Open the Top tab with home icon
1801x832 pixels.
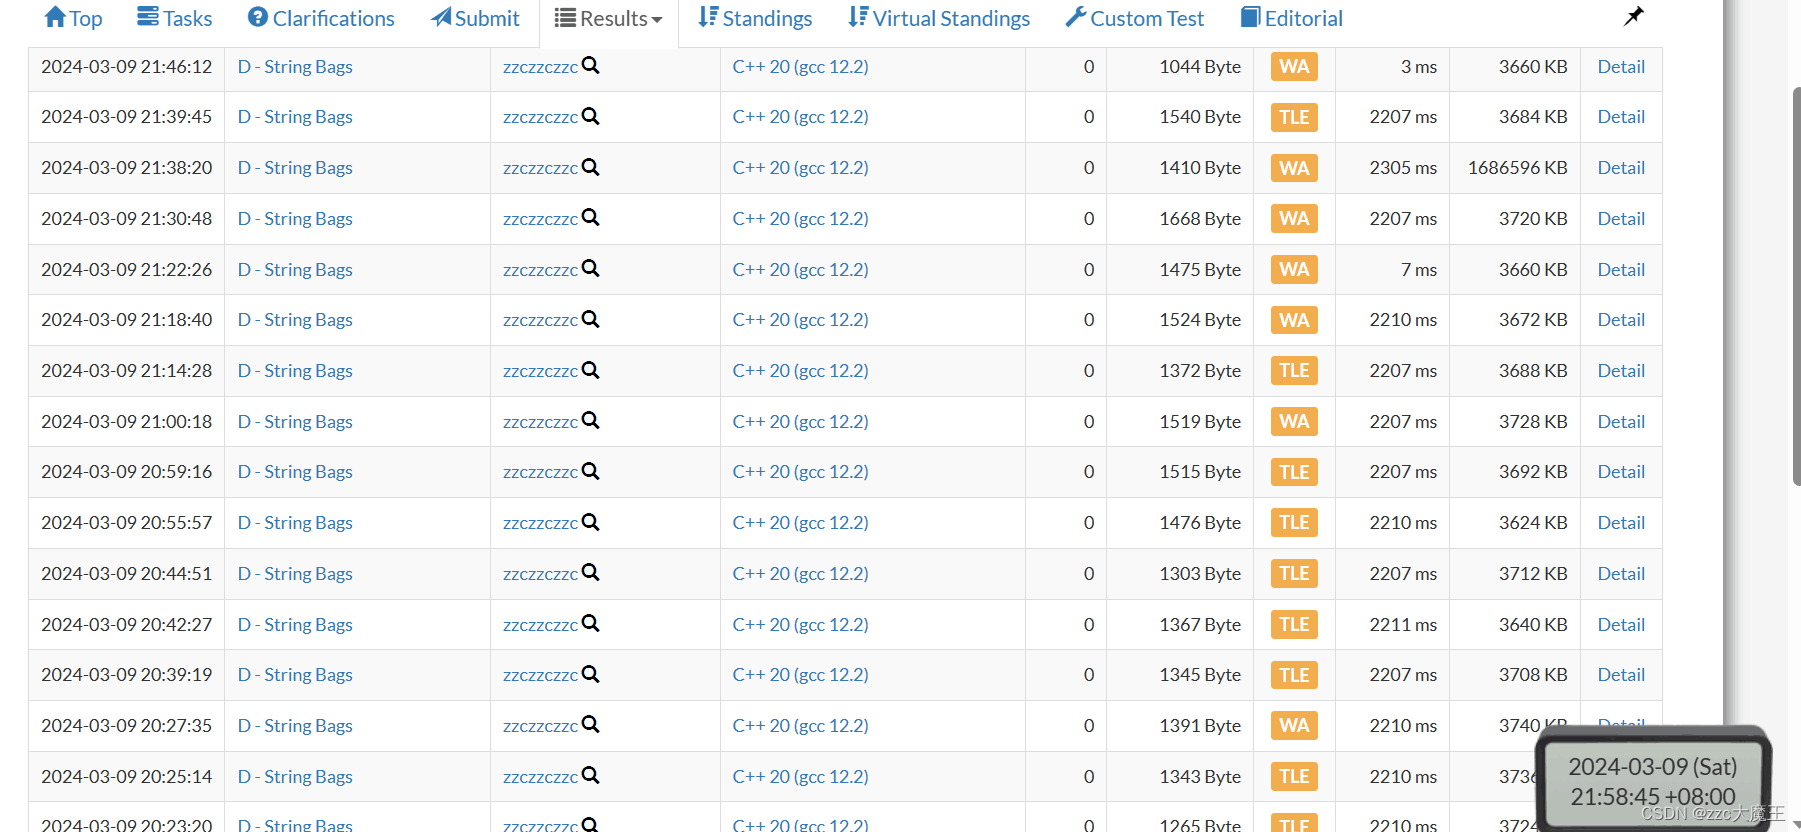(x=73, y=18)
